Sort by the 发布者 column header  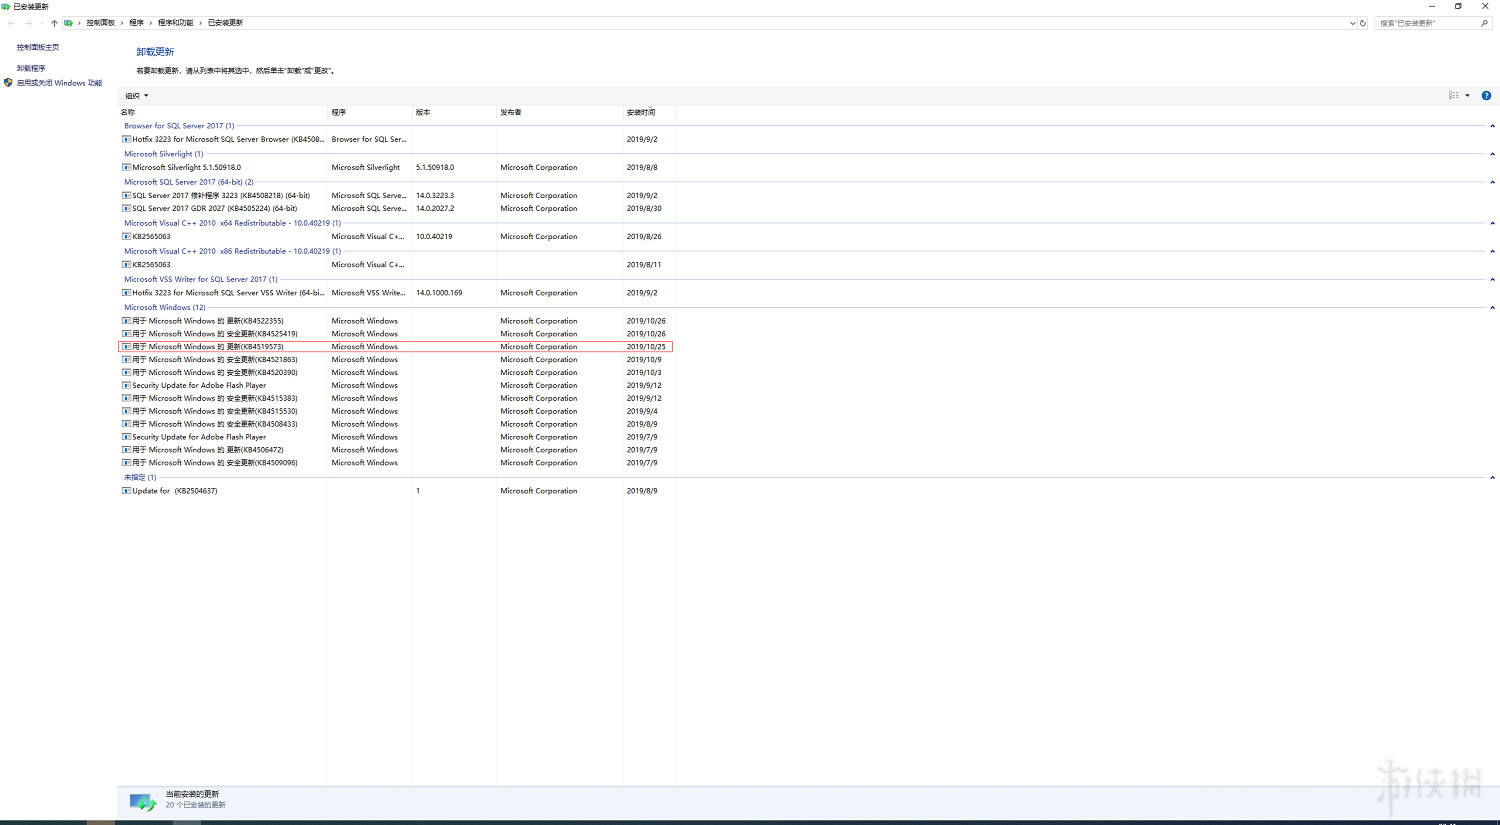pyautogui.click(x=511, y=112)
